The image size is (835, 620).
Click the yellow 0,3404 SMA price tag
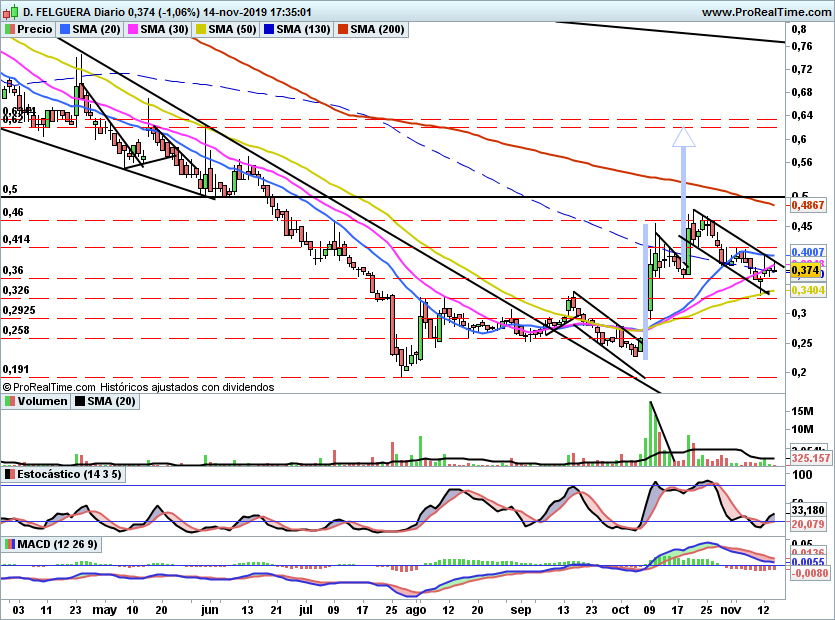(806, 290)
